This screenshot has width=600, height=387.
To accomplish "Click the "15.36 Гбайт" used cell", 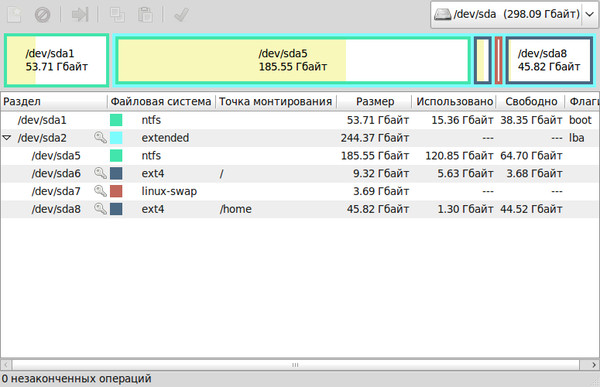I will coord(462,120).
